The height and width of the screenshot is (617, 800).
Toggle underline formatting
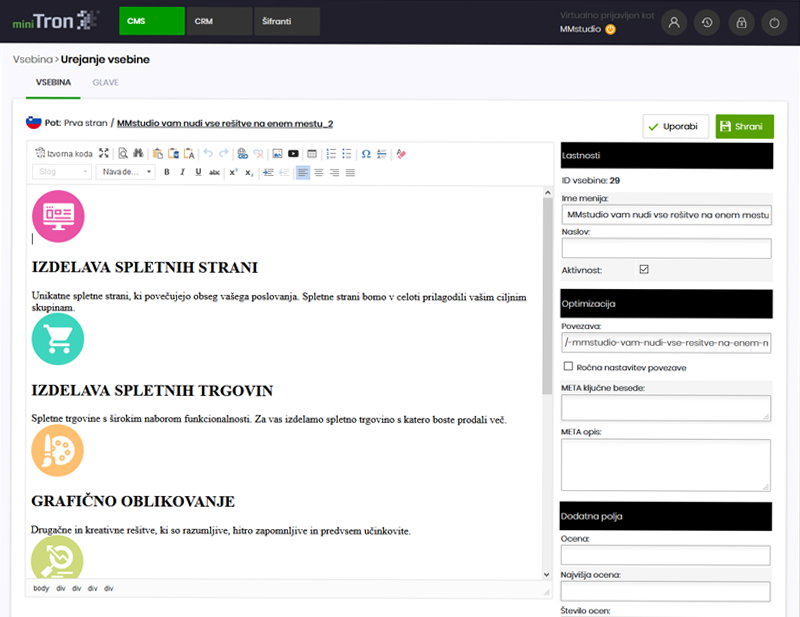[x=198, y=172]
